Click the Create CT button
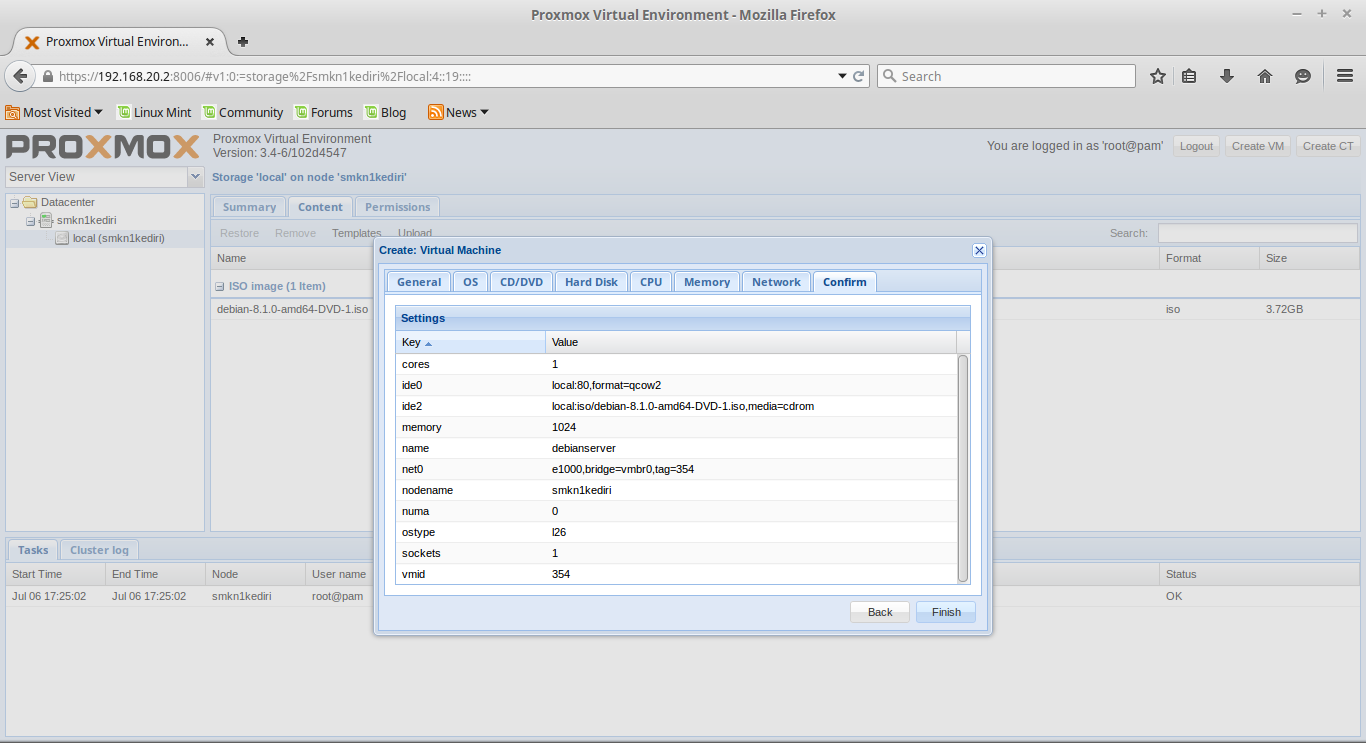Viewport: 1366px width, 743px height. tap(1328, 146)
